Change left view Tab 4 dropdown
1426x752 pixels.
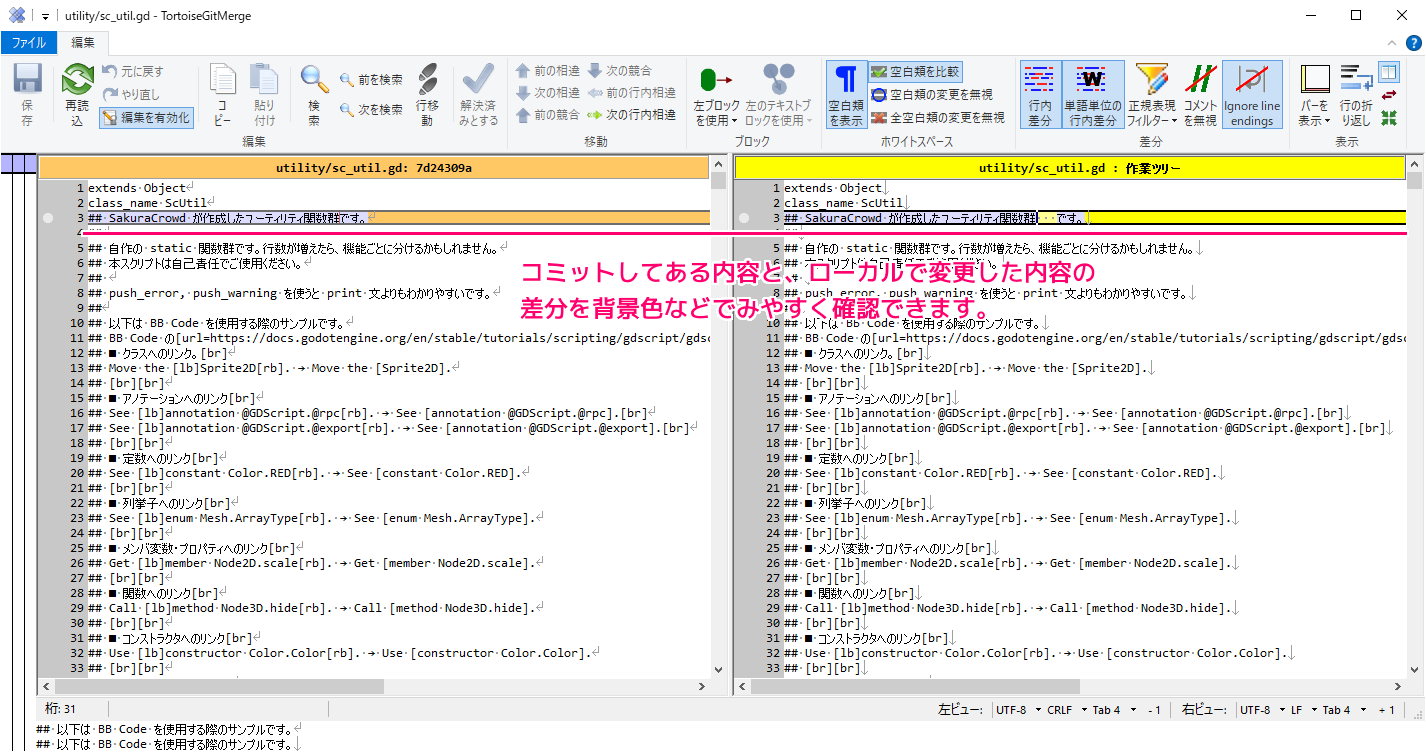[1112, 710]
